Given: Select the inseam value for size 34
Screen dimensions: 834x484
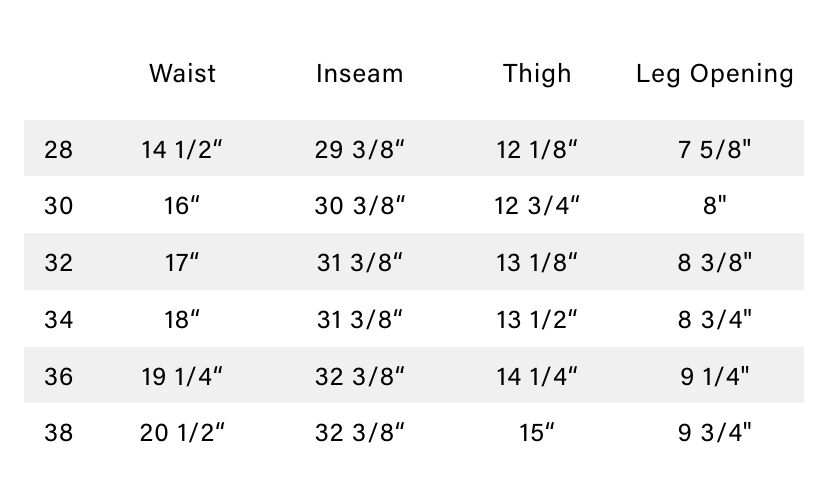Looking at the screenshot, I should pyautogui.click(x=360, y=320).
